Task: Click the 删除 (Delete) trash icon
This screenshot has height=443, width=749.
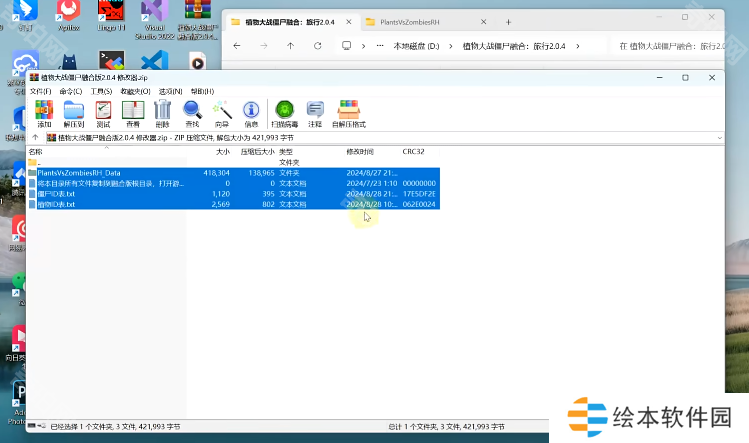Action: 162,113
